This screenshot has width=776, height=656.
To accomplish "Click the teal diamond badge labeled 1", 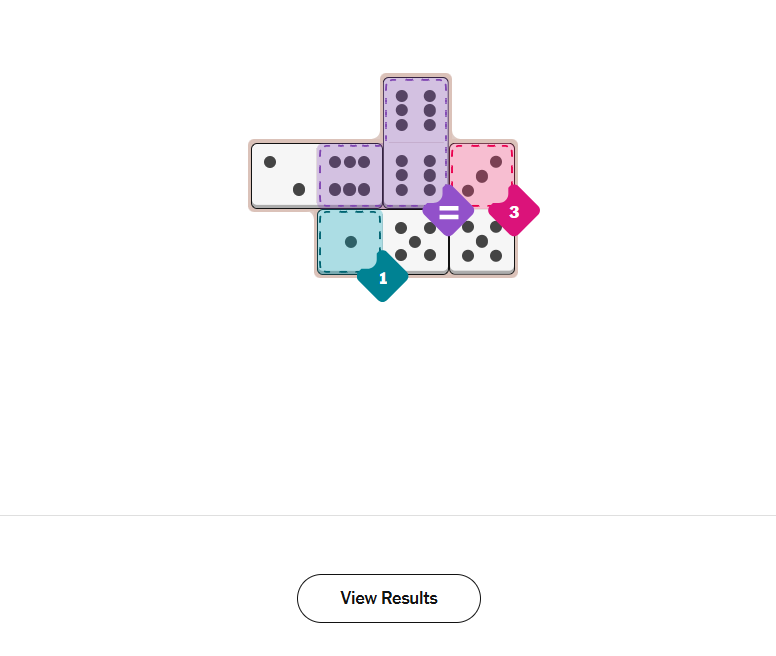I will [x=382, y=277].
